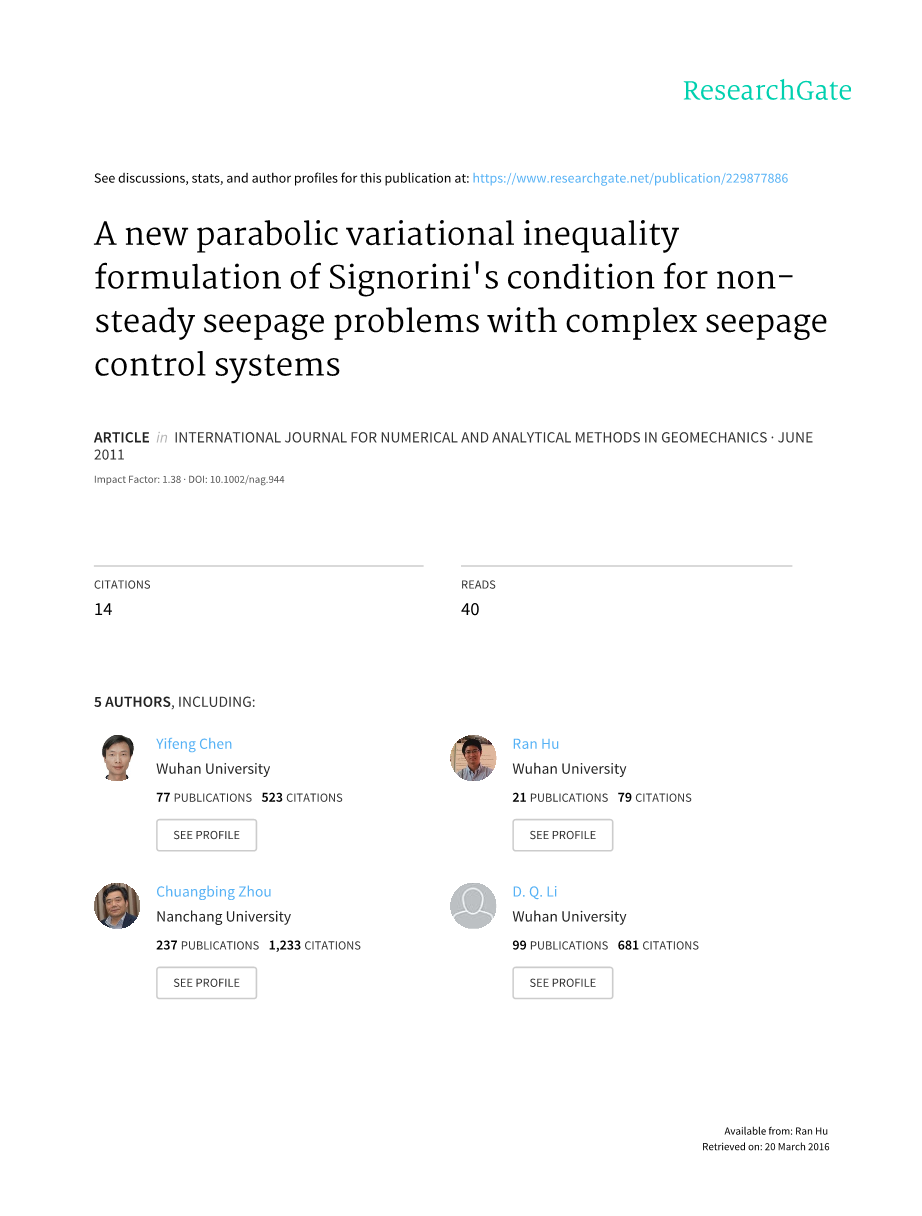Open Yifeng Chen's author name link
The width and height of the screenshot is (922, 1216).
pyautogui.click(x=194, y=744)
